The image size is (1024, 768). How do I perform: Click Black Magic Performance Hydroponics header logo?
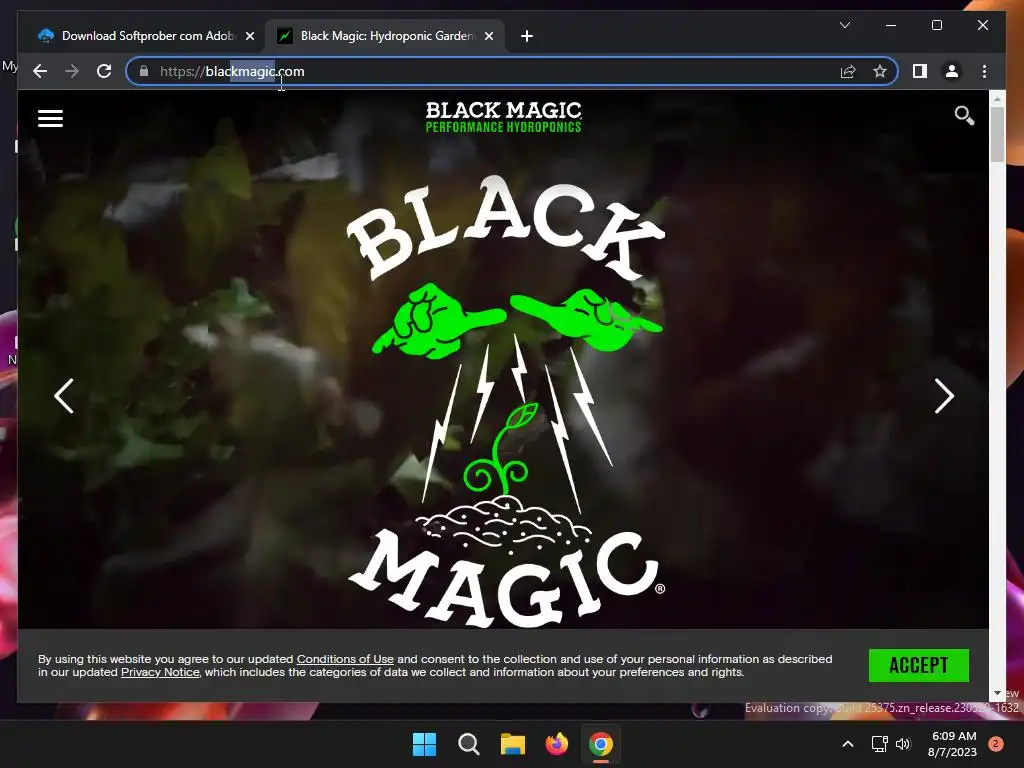click(504, 117)
